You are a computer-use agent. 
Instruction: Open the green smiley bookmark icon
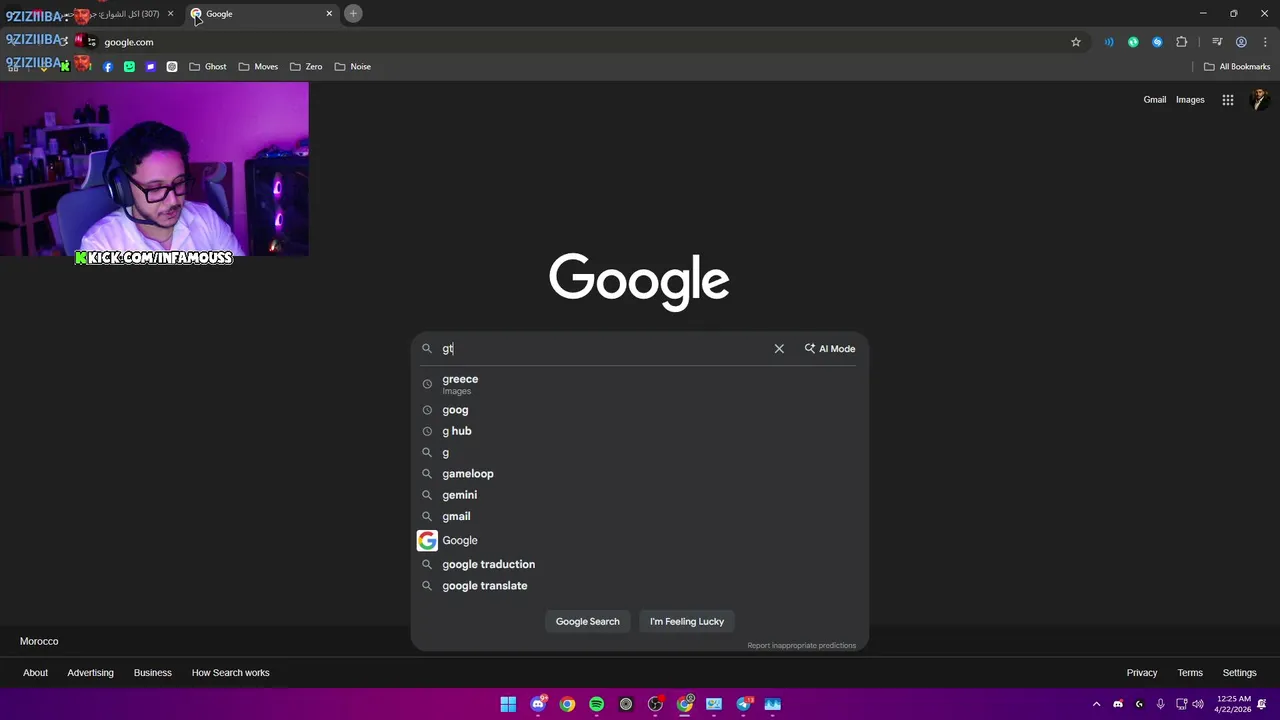[129, 66]
